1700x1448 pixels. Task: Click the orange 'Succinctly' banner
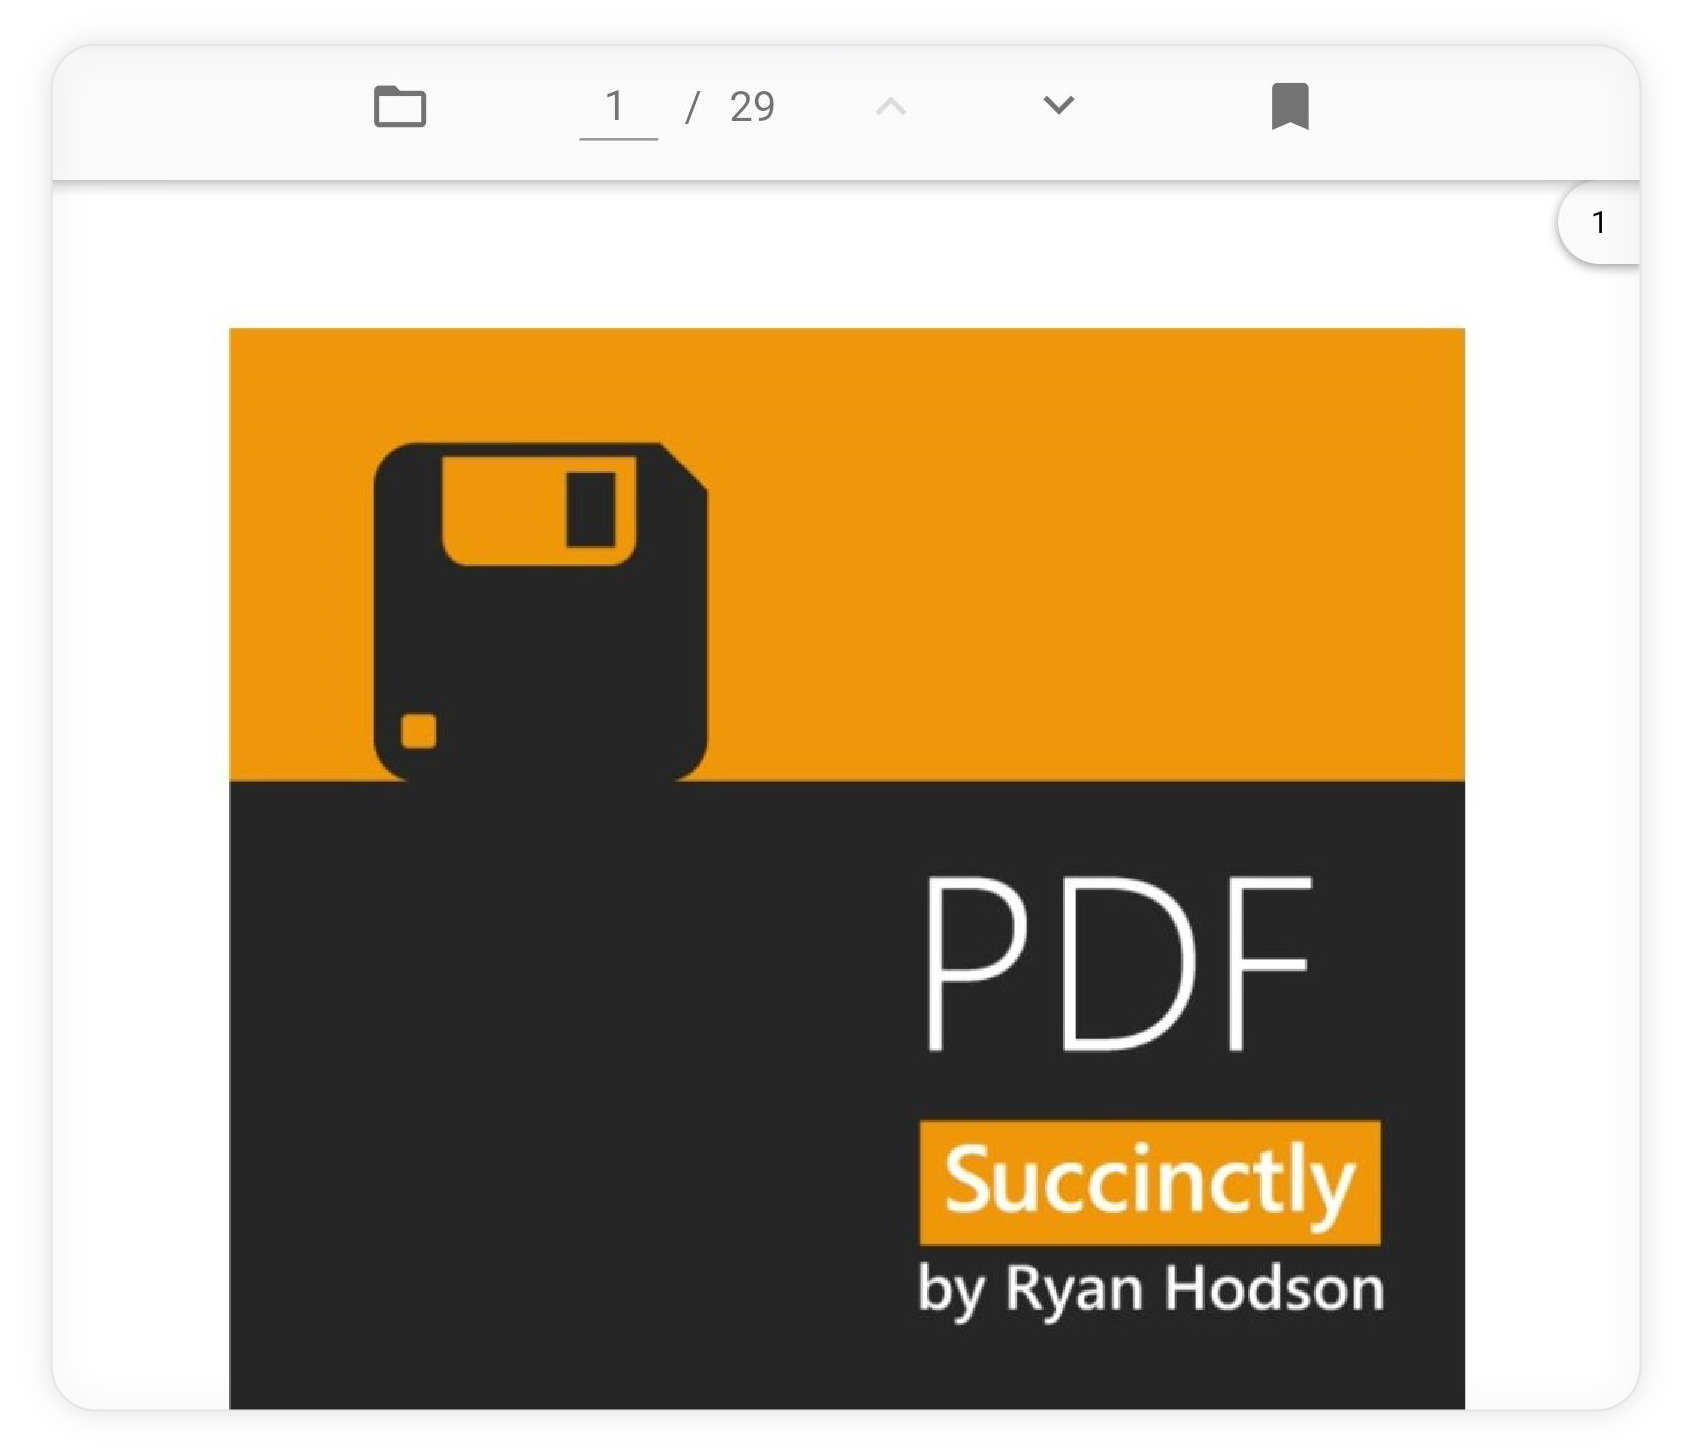pyautogui.click(x=1147, y=1182)
